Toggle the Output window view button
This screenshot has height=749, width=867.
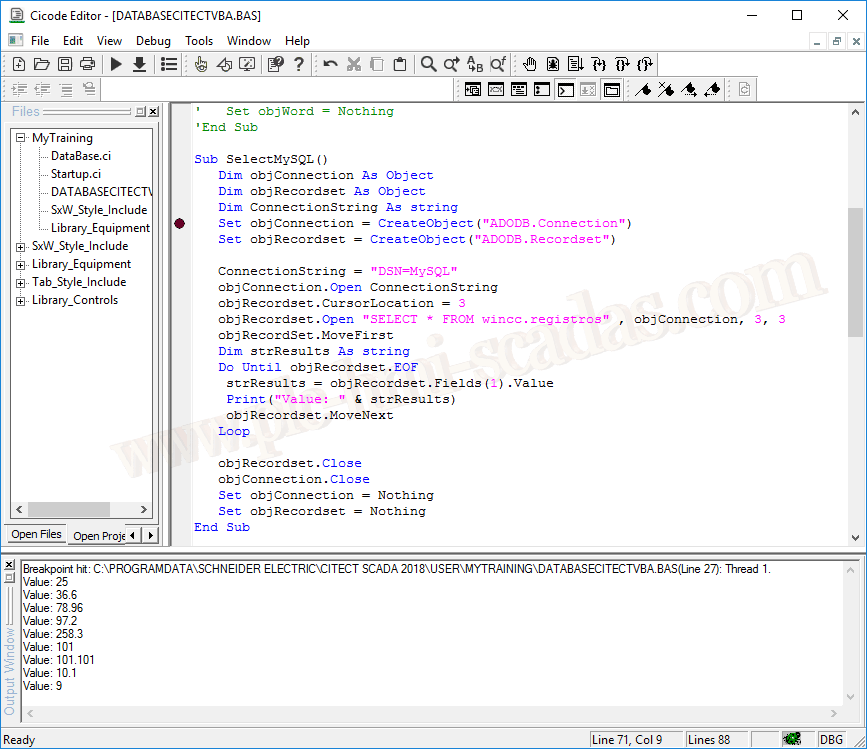click(566, 89)
